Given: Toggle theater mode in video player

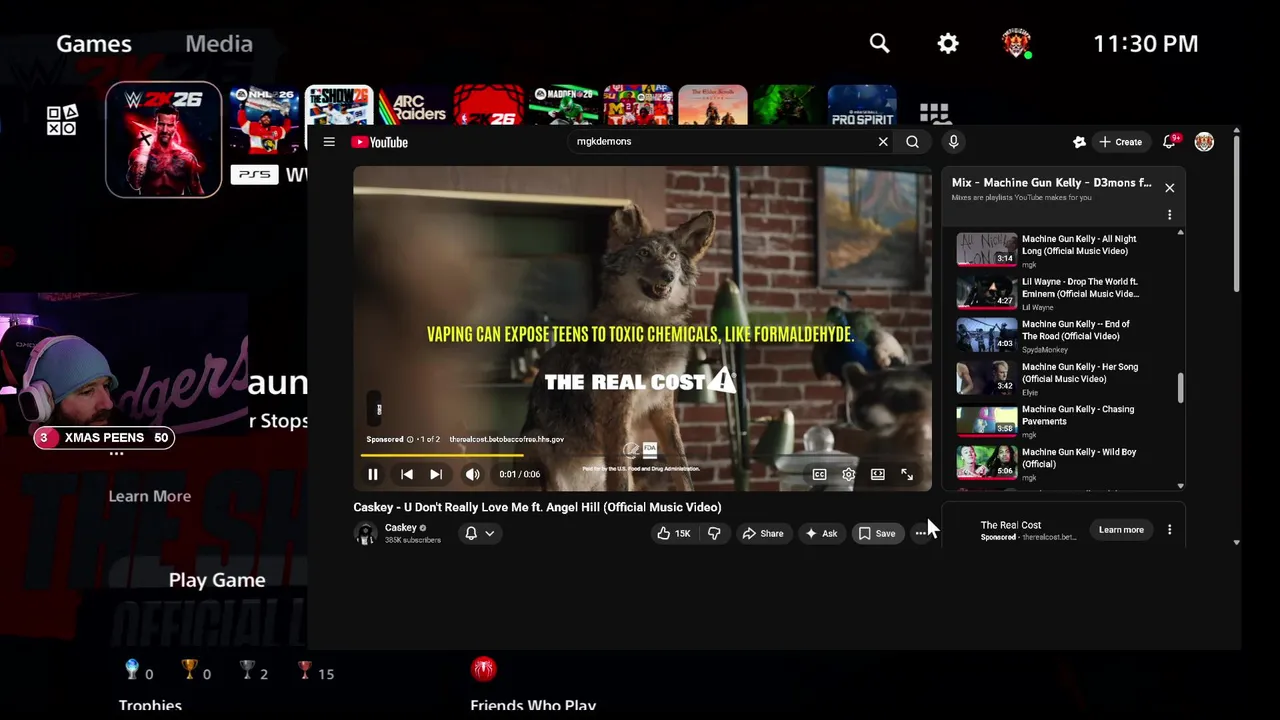Looking at the screenshot, I should pyautogui.click(x=877, y=474).
